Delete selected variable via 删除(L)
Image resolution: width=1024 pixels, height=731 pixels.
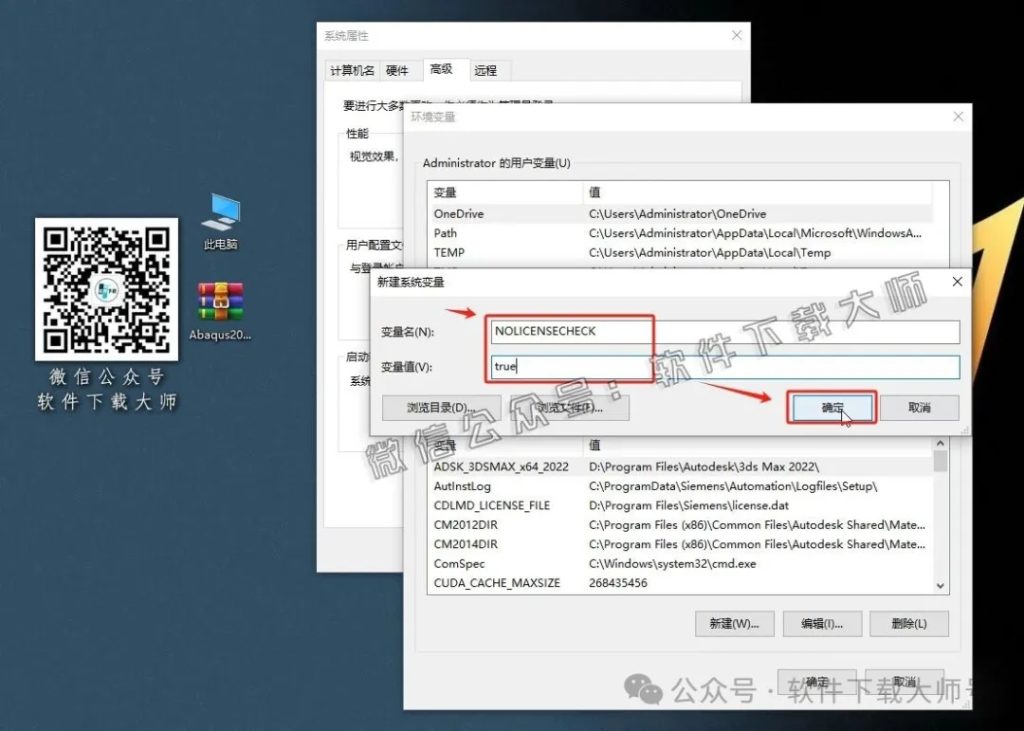pos(908,623)
